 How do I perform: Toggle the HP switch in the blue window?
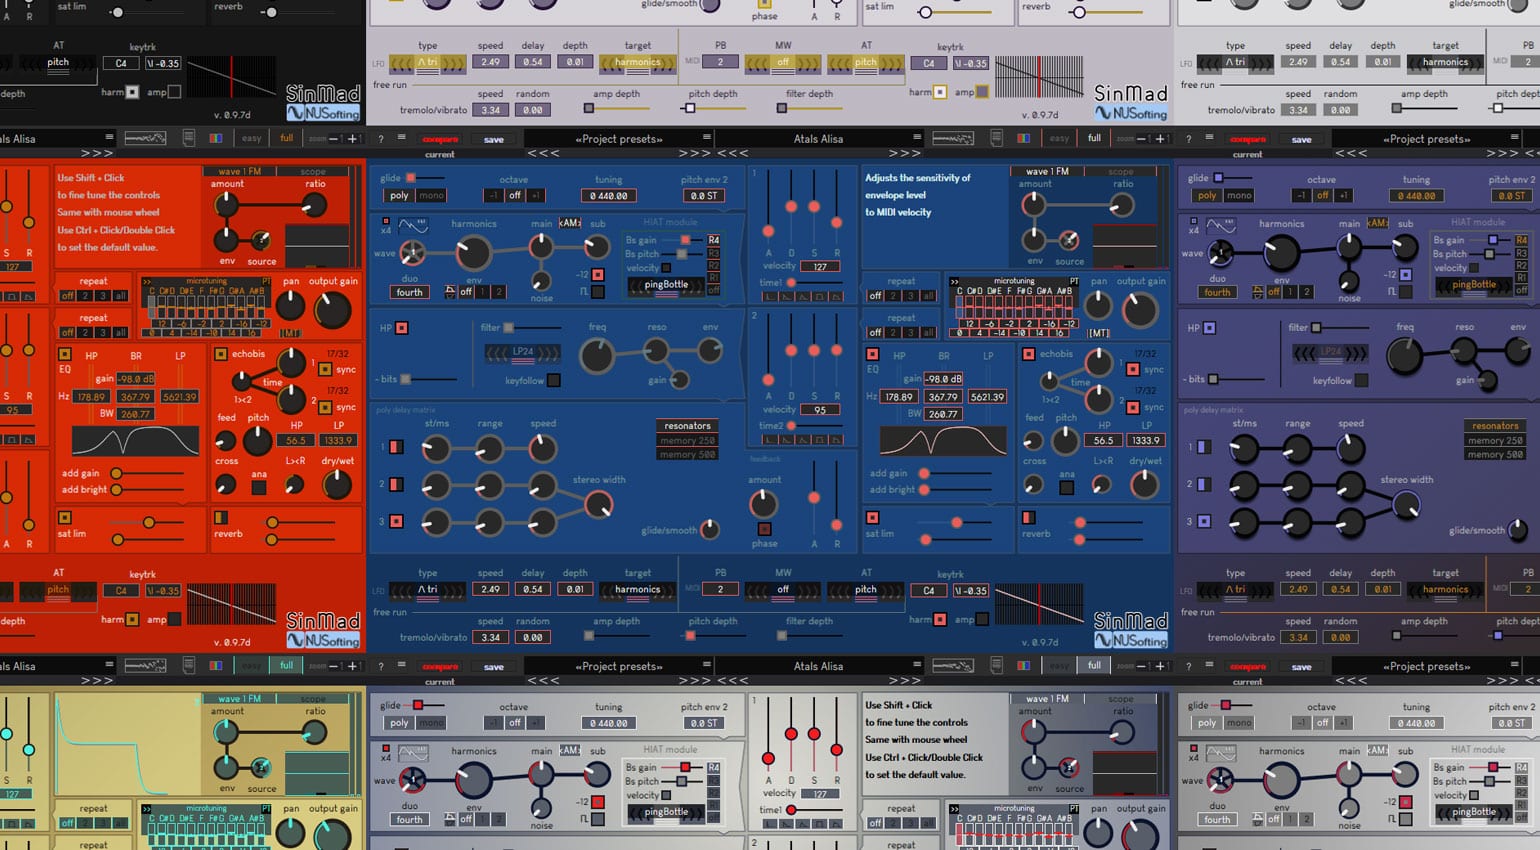(x=402, y=328)
